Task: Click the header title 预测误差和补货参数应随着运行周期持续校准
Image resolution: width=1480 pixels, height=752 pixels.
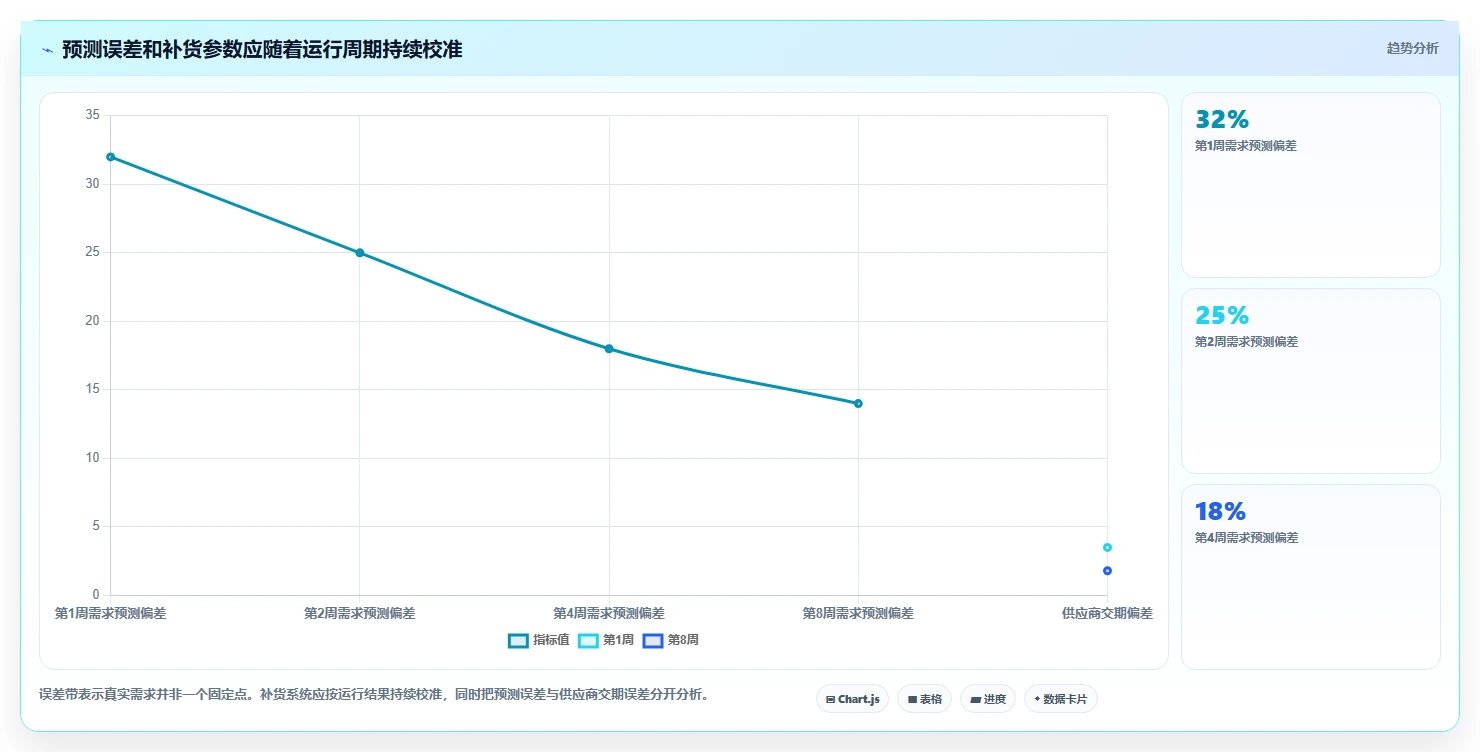Action: (262, 50)
